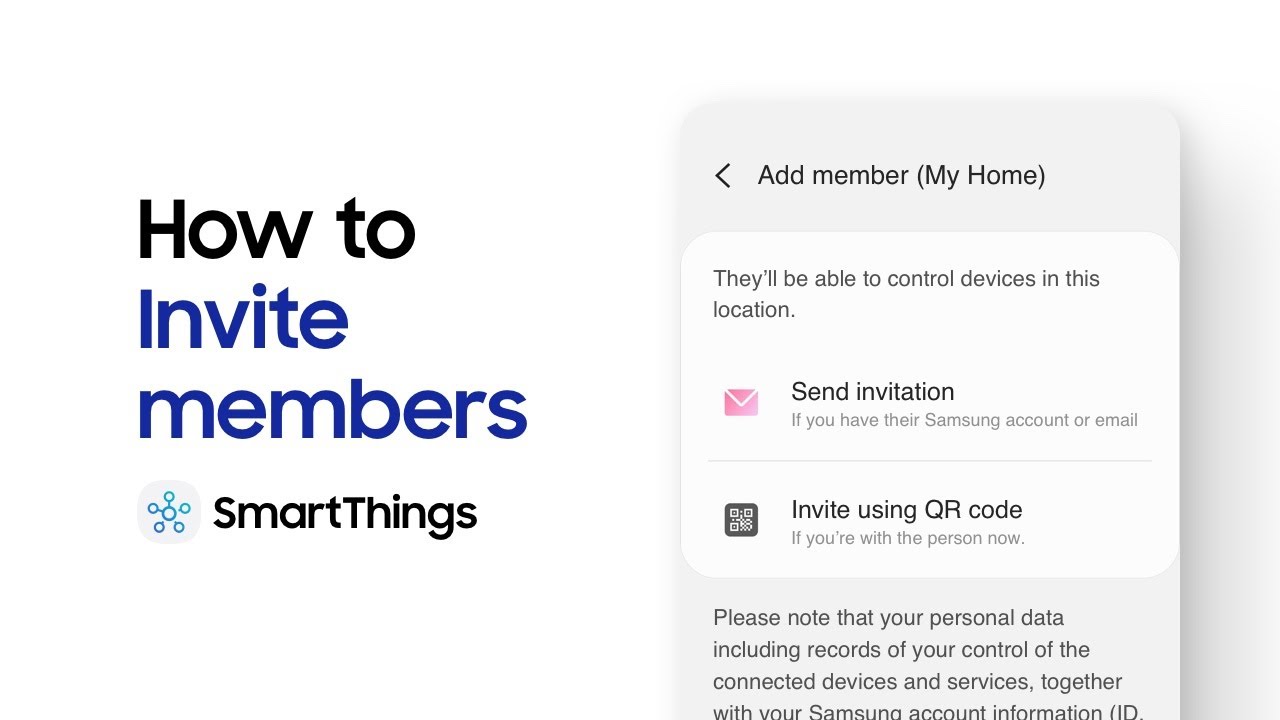Click the divider line between invitation options

point(930,461)
